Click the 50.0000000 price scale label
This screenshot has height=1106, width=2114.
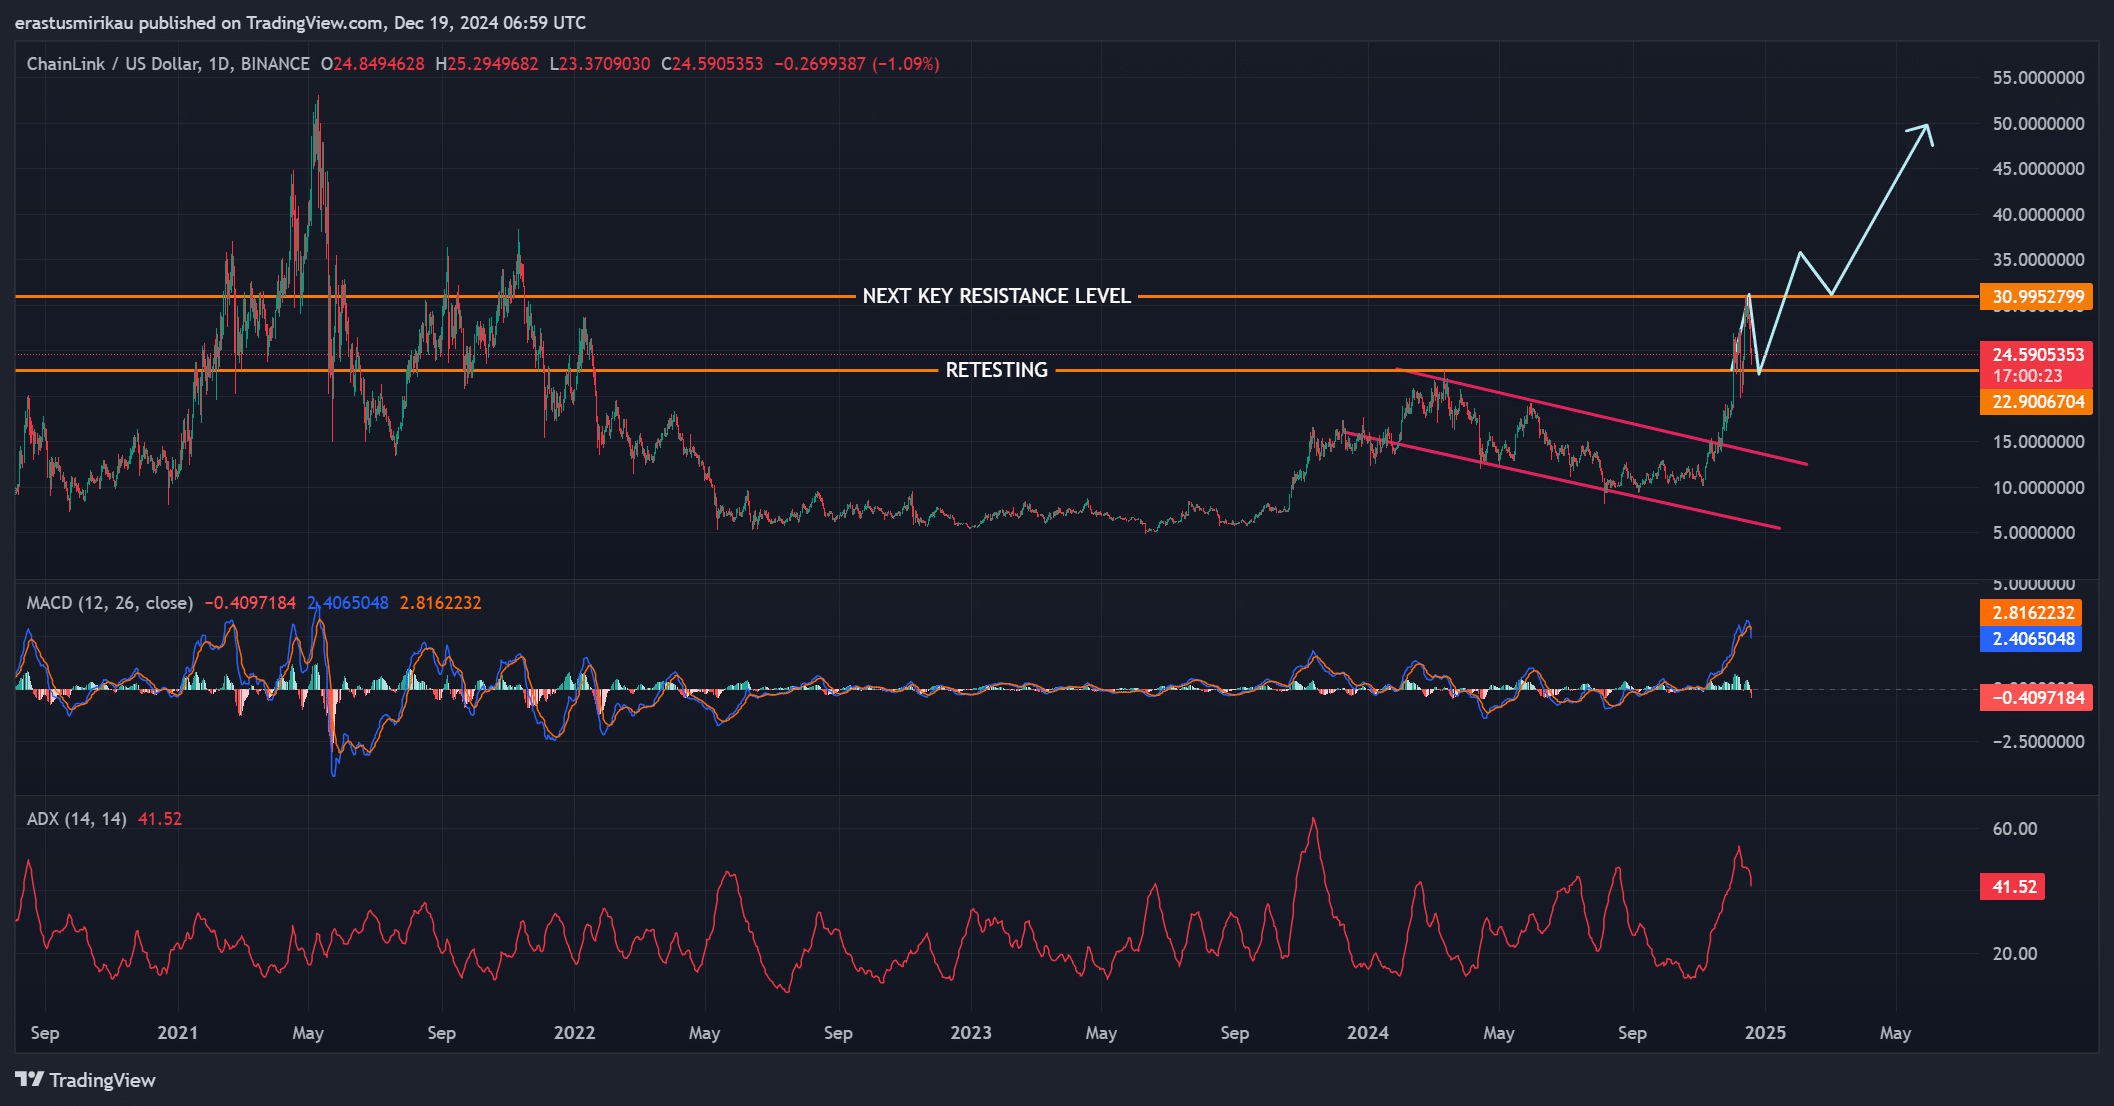click(x=2038, y=124)
